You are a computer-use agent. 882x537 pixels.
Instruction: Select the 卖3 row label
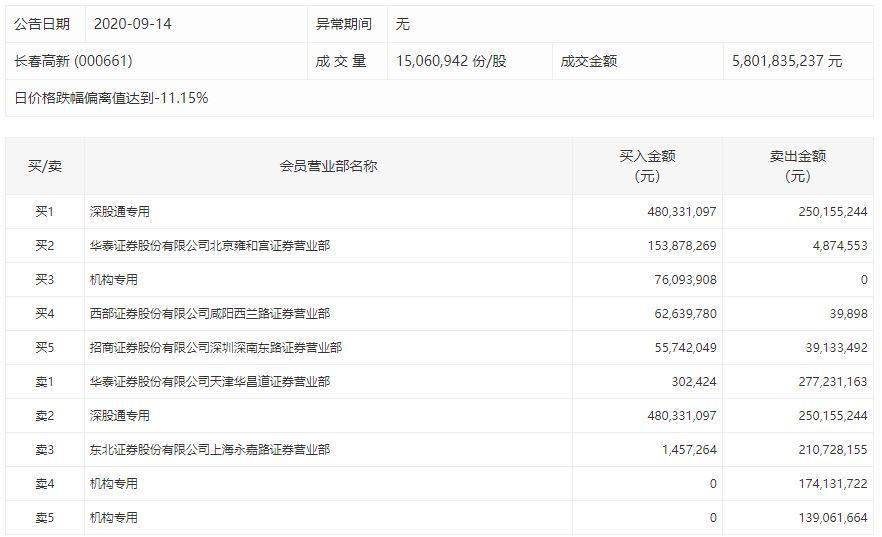coord(45,450)
